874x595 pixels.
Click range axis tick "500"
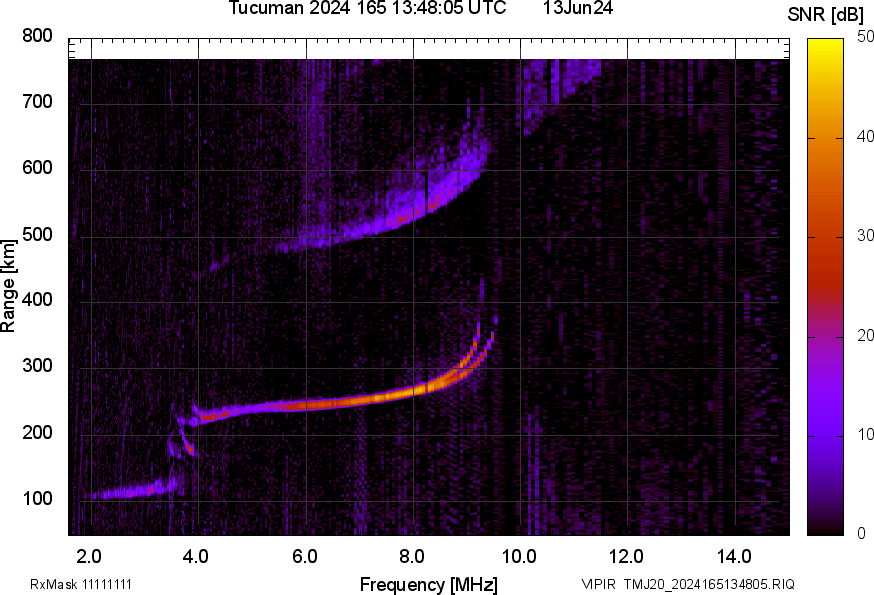[x=37, y=235]
